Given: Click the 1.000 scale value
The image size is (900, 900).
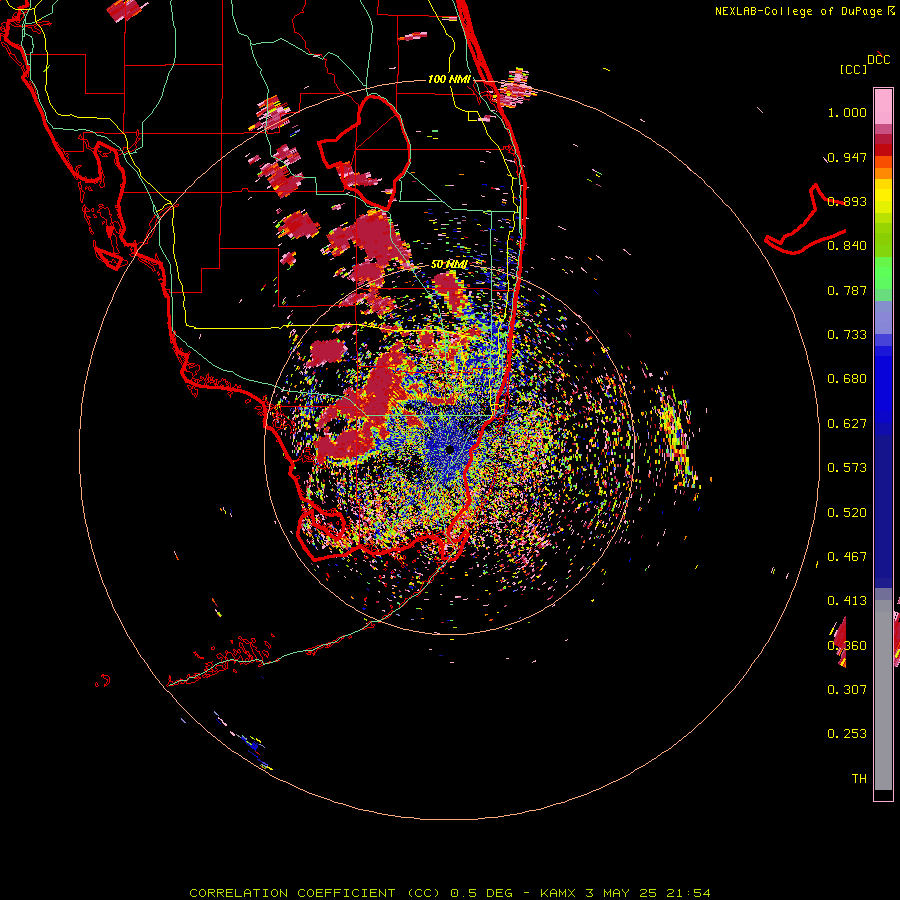Looking at the screenshot, I should (x=847, y=112).
